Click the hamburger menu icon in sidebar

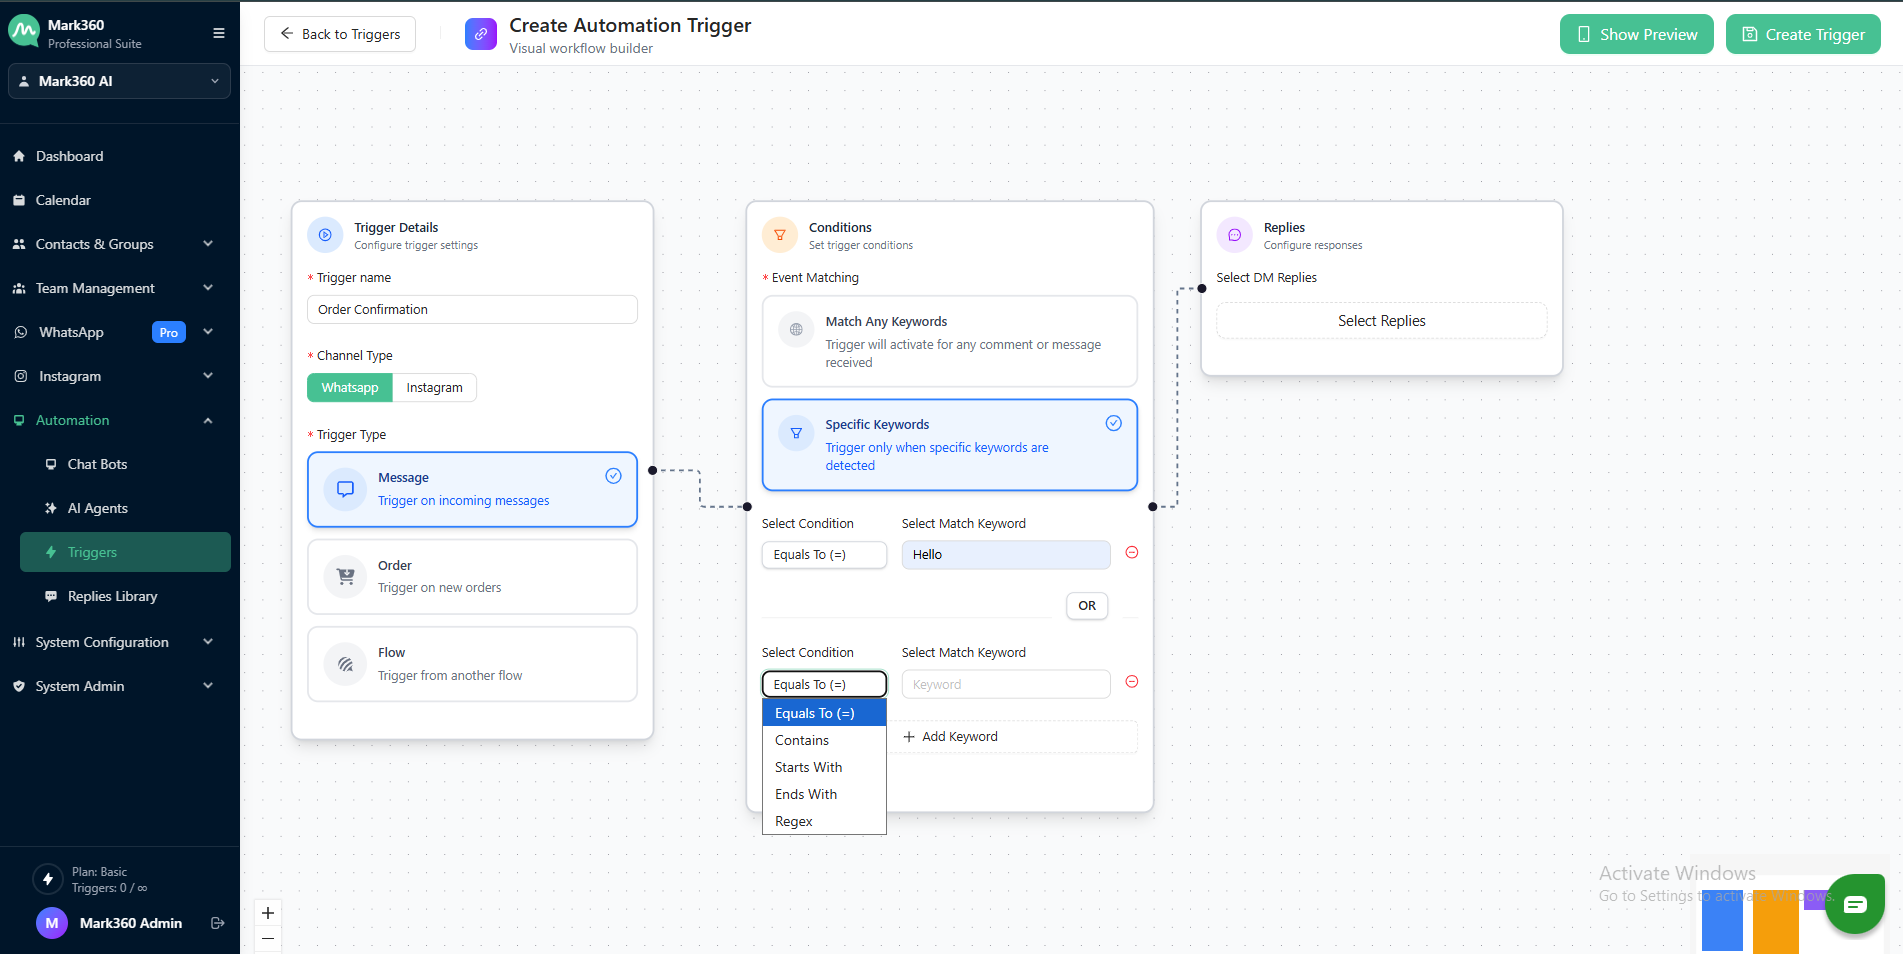pos(218,33)
